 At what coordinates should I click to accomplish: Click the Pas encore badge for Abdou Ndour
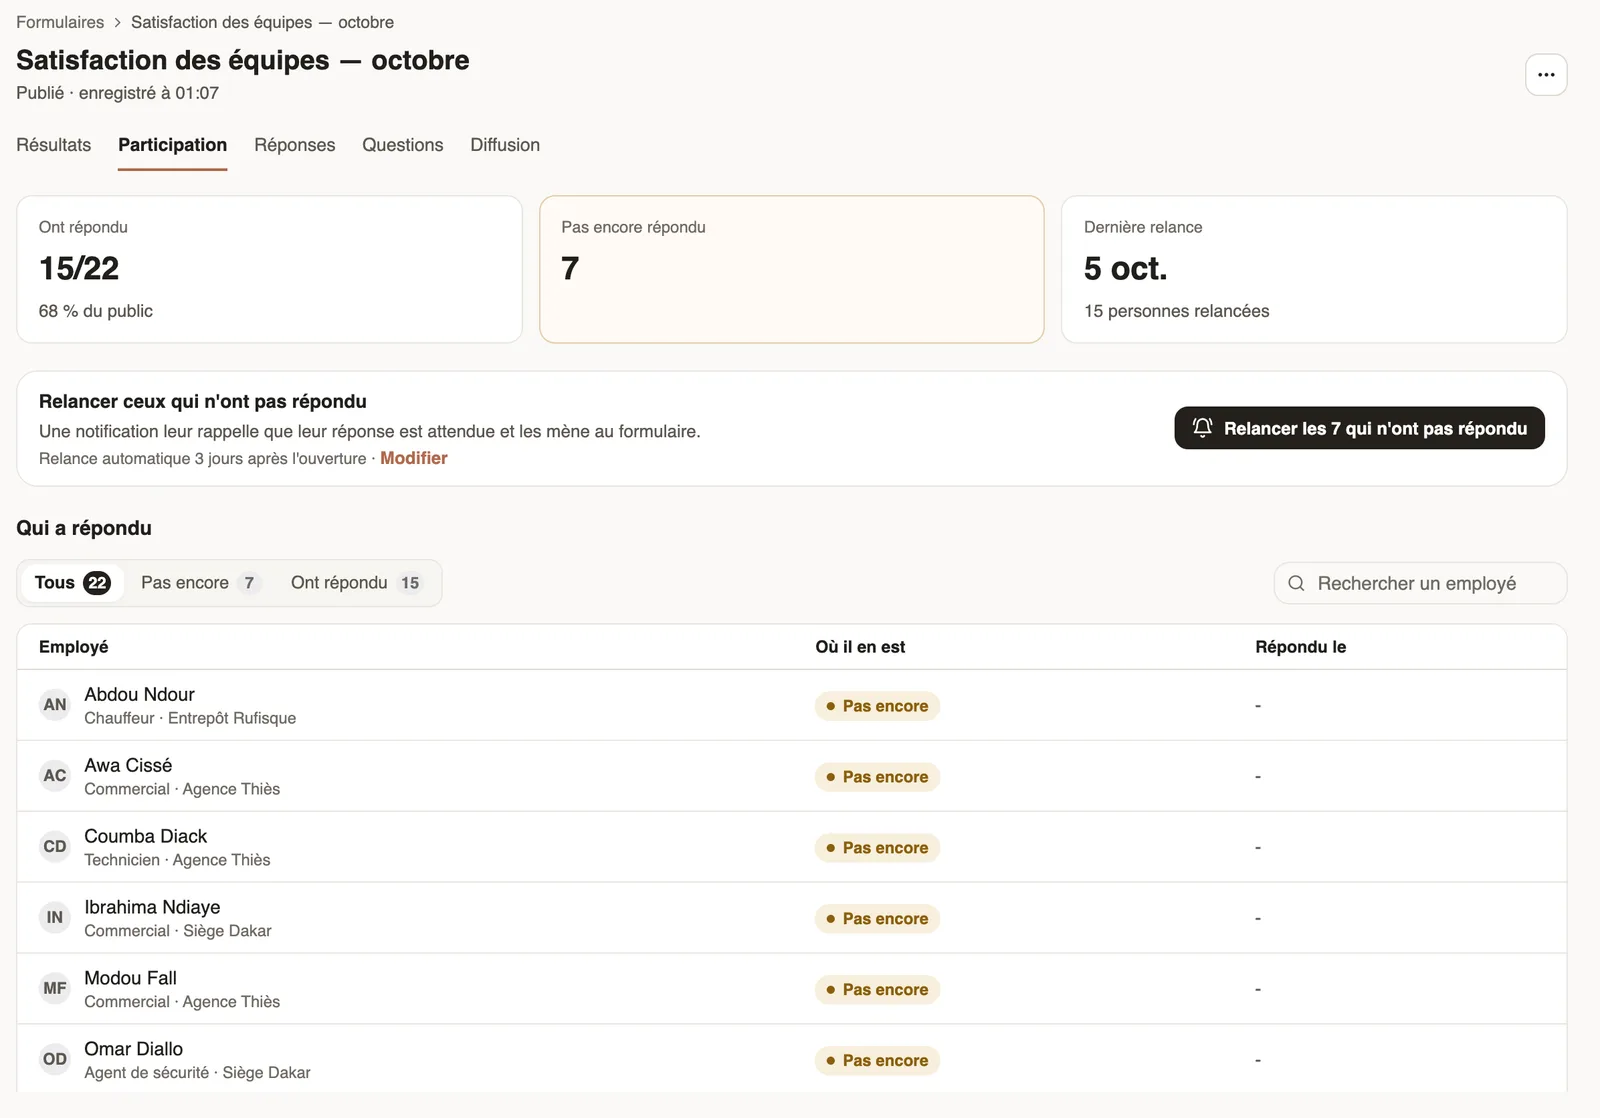pos(877,706)
